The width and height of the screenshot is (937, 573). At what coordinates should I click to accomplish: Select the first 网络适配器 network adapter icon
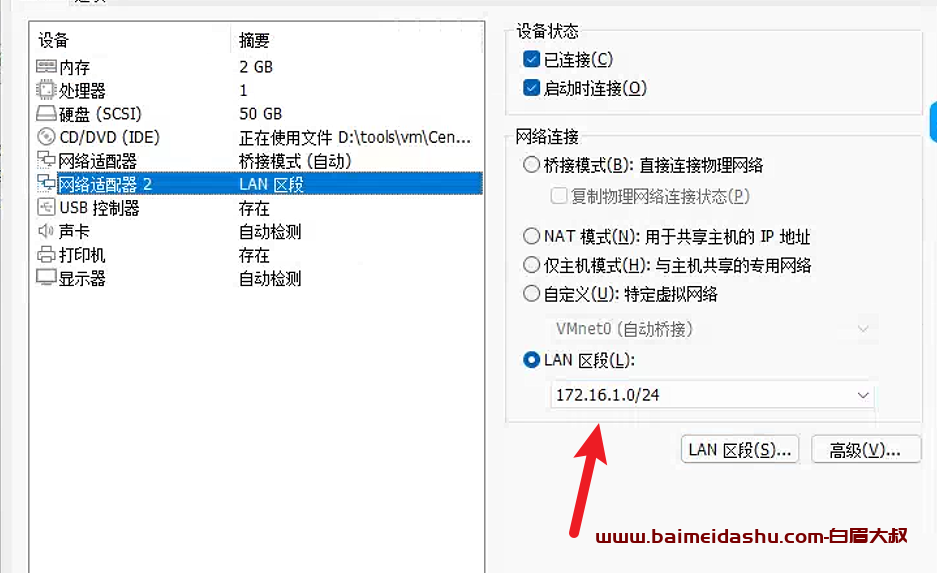46,160
